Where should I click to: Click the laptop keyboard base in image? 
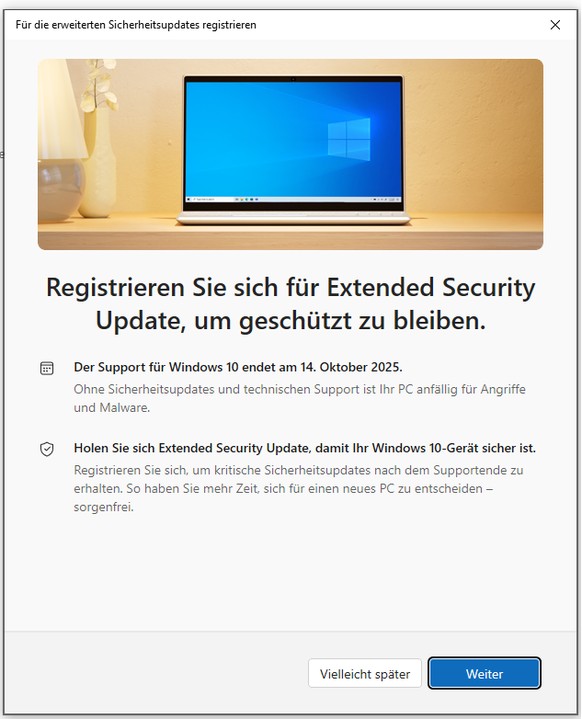pyautogui.click(x=294, y=218)
